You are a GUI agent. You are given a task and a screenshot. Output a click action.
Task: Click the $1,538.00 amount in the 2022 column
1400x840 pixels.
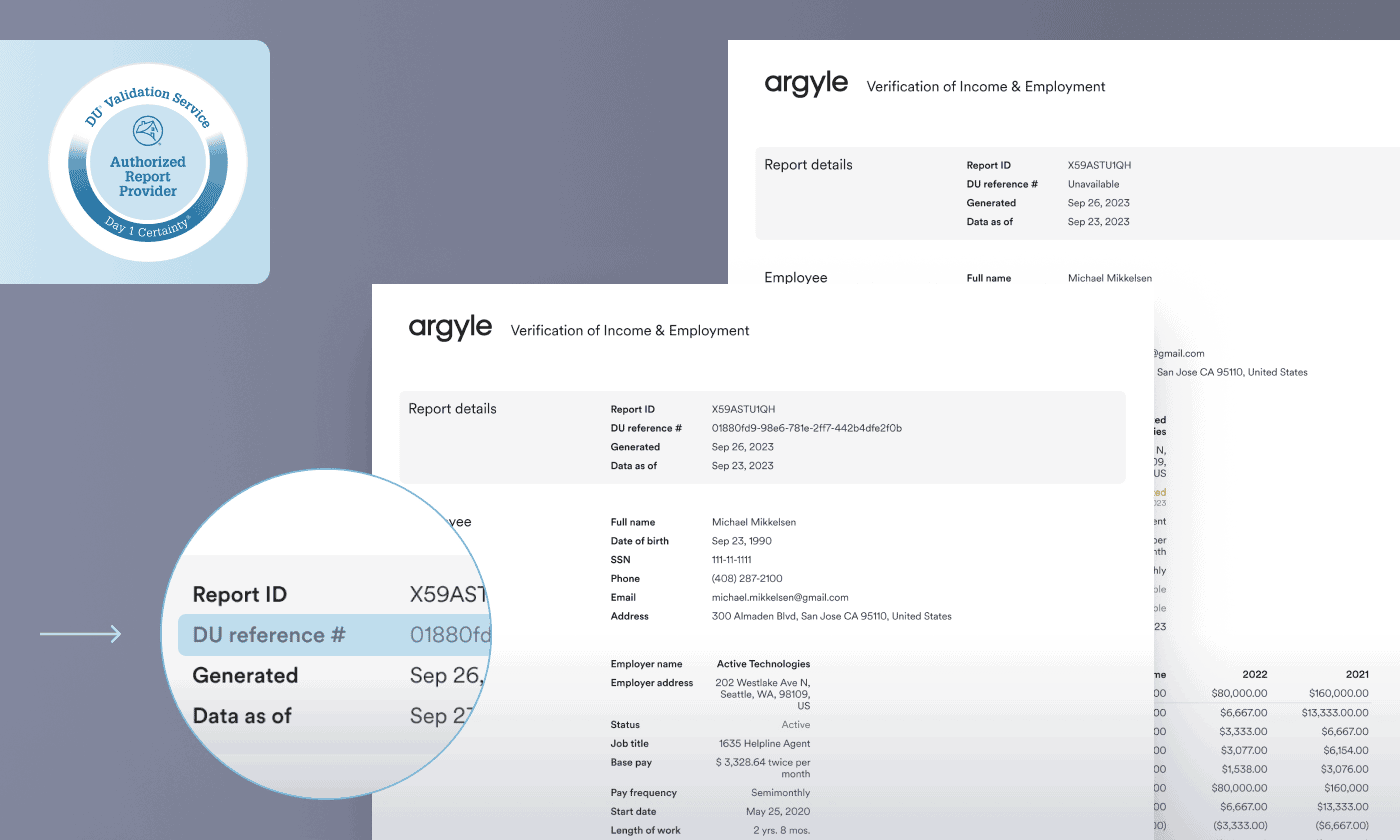[1245, 770]
